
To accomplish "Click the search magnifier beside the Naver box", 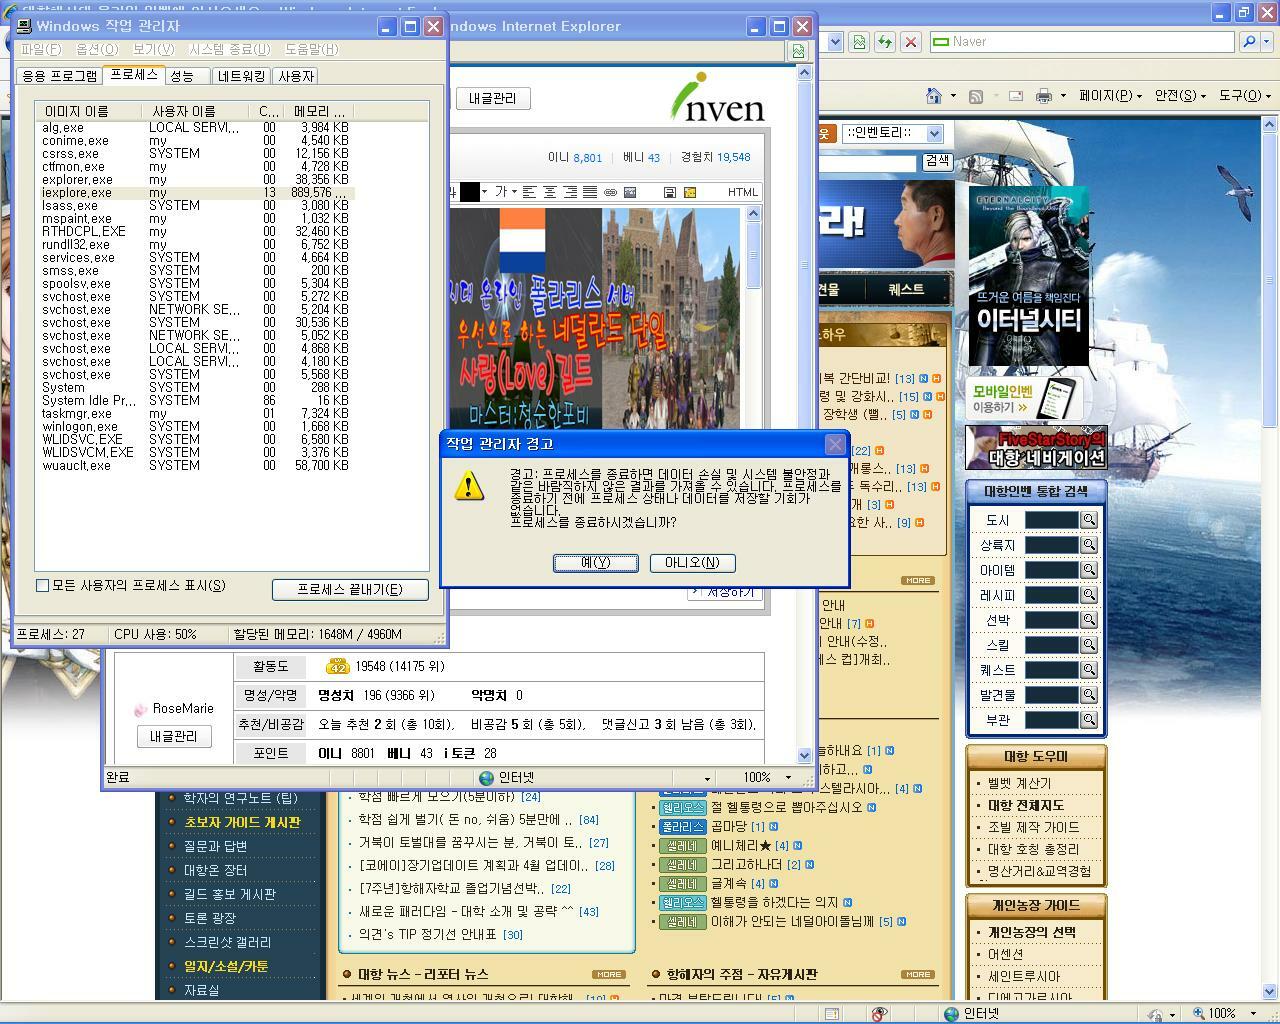I will pos(1248,42).
